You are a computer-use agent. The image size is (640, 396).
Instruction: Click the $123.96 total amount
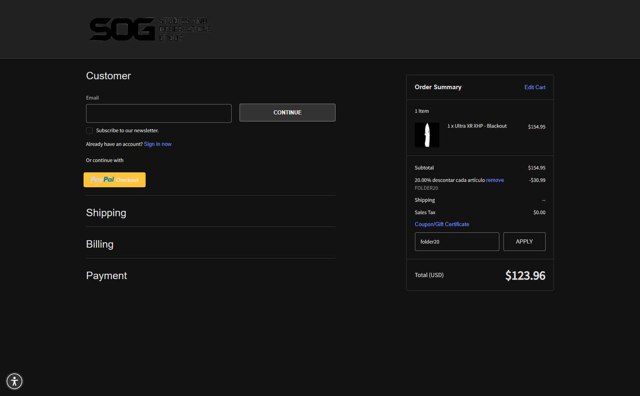pyautogui.click(x=525, y=276)
